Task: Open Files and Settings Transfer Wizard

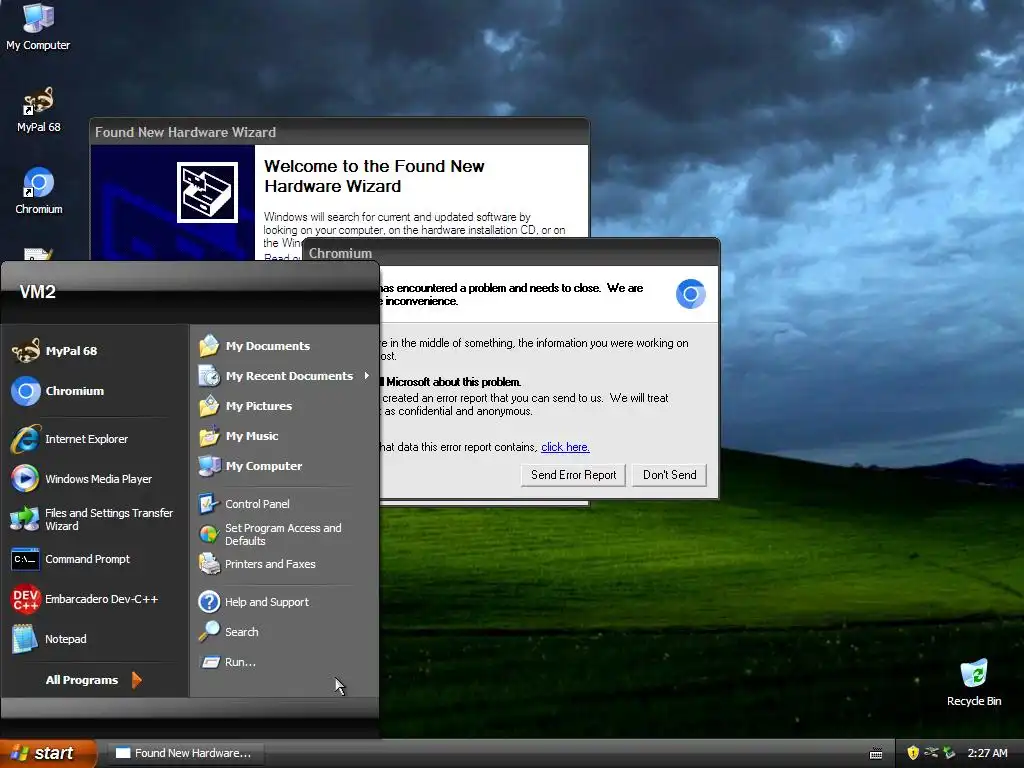Action: [x=95, y=519]
